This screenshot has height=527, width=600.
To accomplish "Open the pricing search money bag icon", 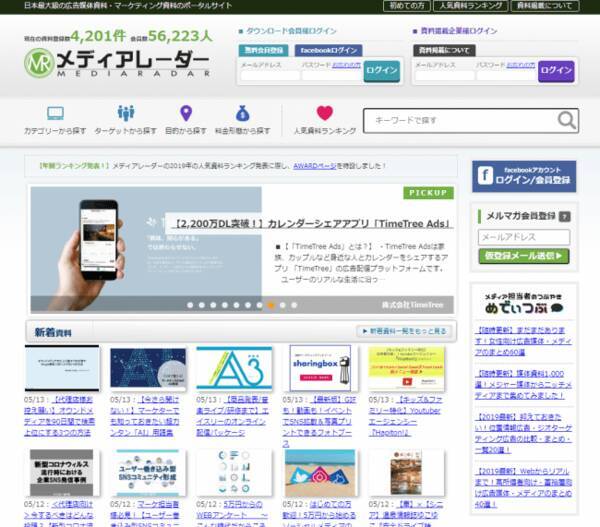I will point(243,113).
